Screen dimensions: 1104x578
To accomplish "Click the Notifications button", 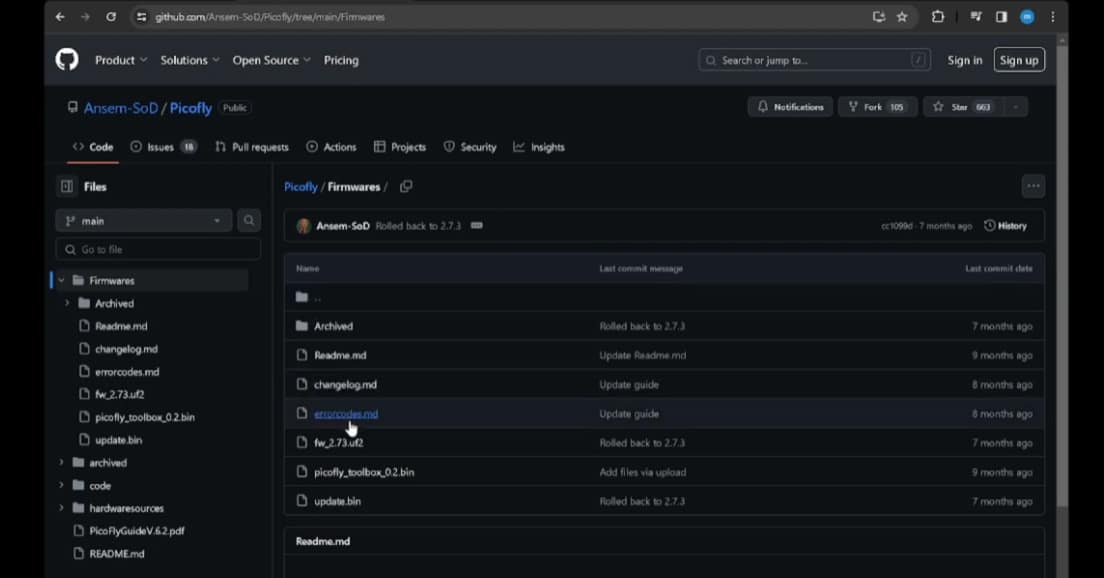I will tap(791, 107).
